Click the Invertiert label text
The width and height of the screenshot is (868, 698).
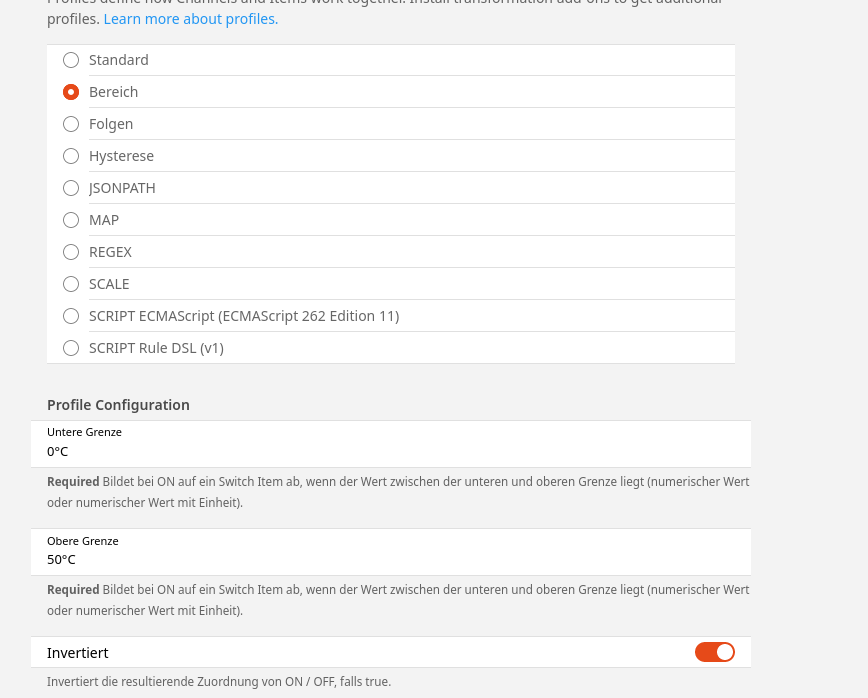77,653
